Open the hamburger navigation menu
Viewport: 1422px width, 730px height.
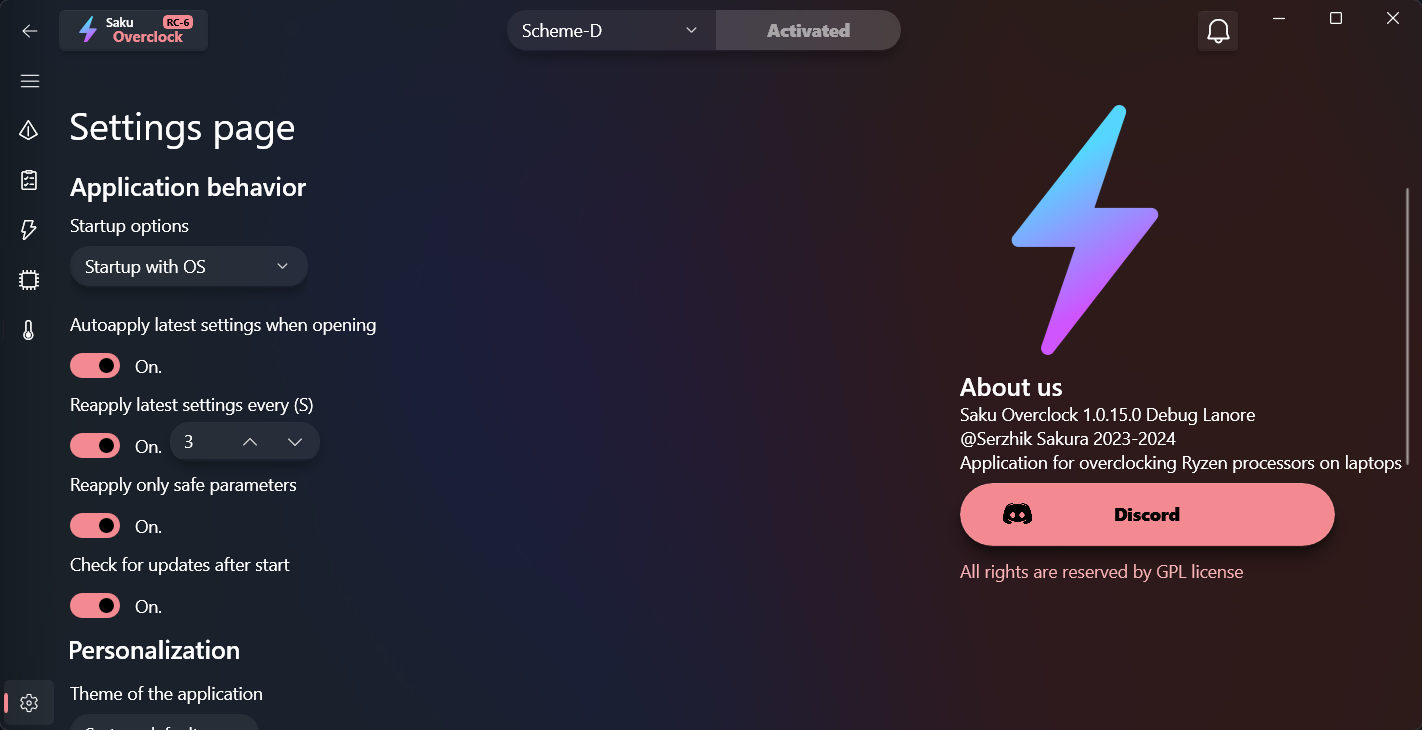click(29, 81)
